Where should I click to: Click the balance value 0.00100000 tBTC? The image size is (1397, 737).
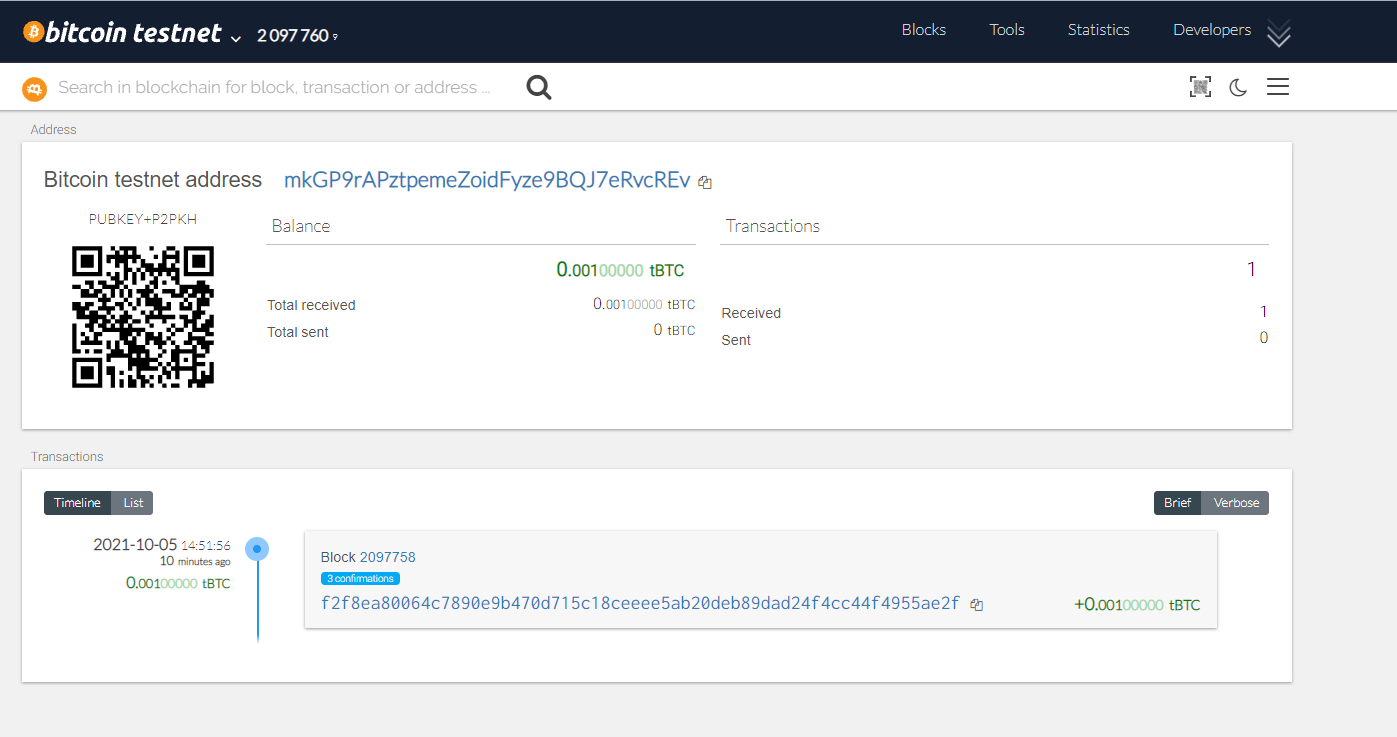click(x=620, y=270)
